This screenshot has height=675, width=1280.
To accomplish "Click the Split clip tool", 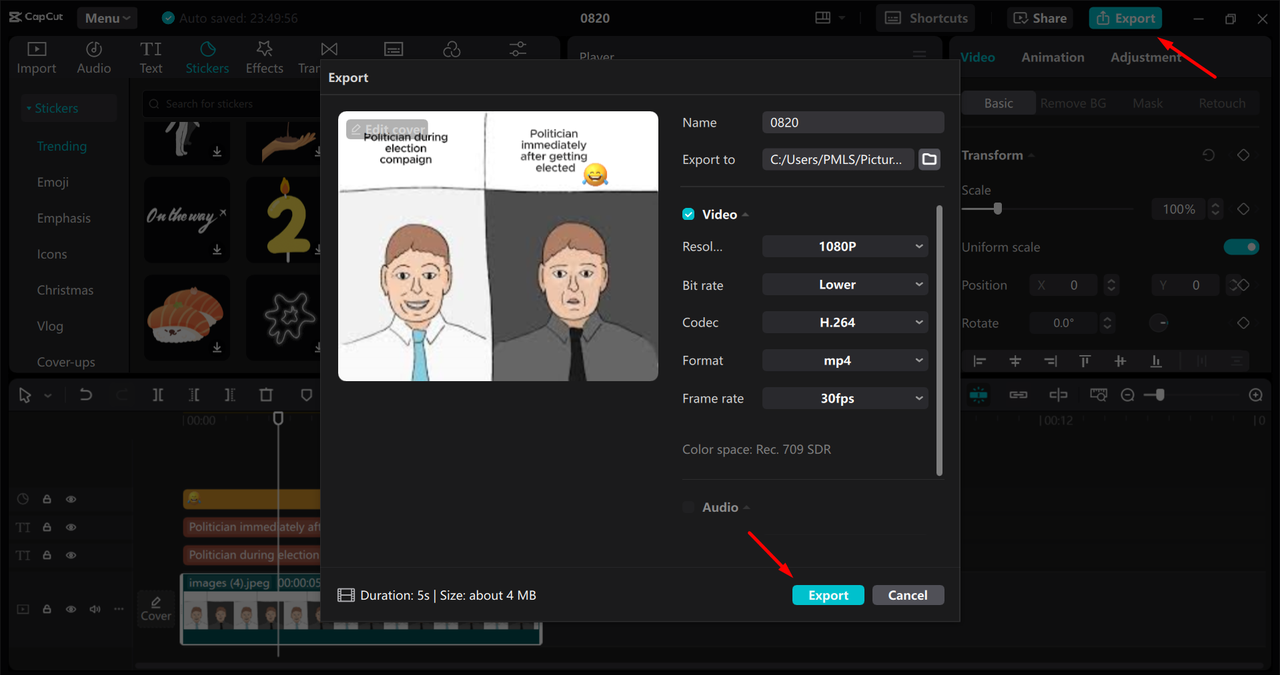I will [x=158, y=395].
